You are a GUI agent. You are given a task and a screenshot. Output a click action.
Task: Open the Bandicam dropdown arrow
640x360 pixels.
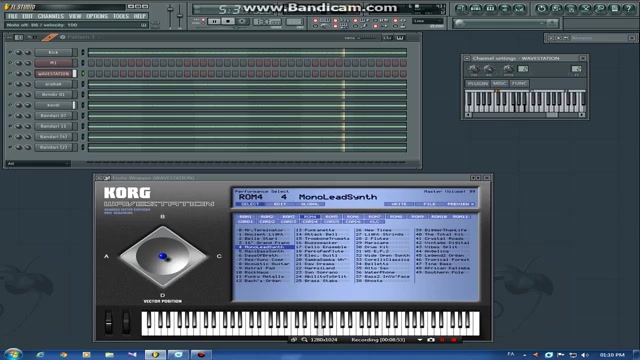[x=420, y=340]
